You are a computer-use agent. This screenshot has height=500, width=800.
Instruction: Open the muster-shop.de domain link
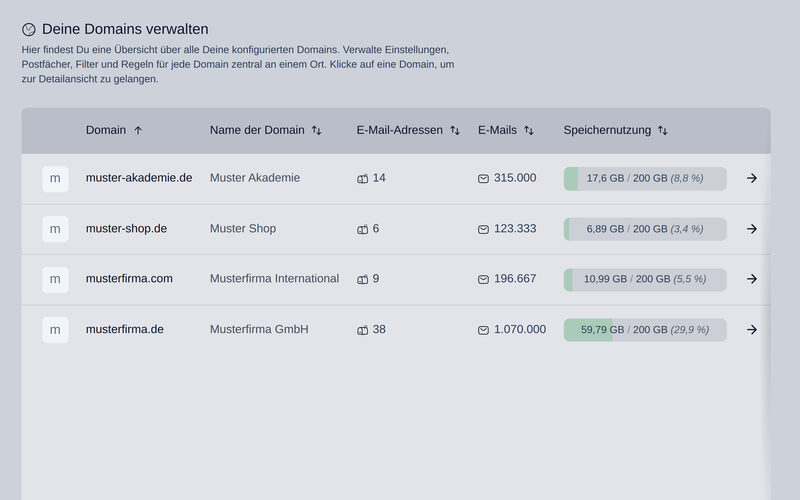coord(126,229)
